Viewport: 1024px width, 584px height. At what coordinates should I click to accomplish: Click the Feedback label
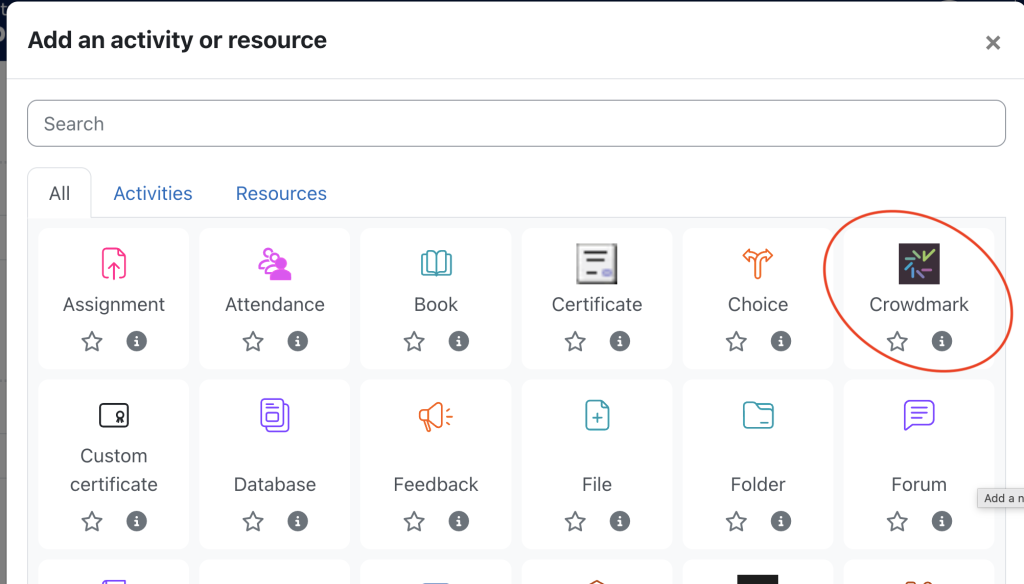(436, 484)
